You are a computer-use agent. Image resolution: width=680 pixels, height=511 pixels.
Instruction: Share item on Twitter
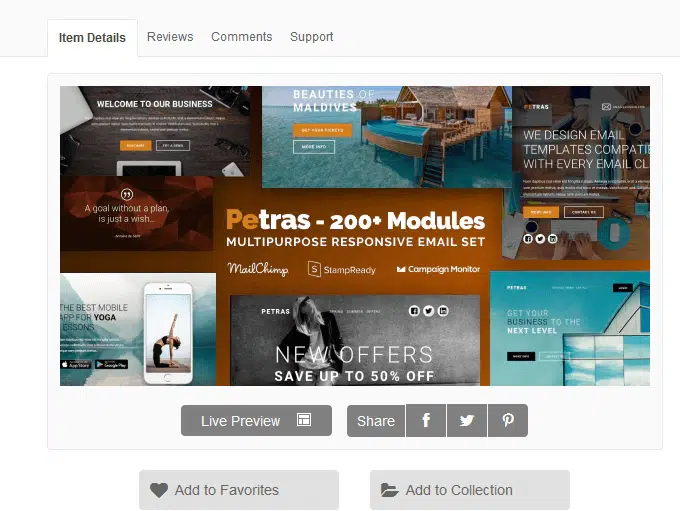coord(467,421)
